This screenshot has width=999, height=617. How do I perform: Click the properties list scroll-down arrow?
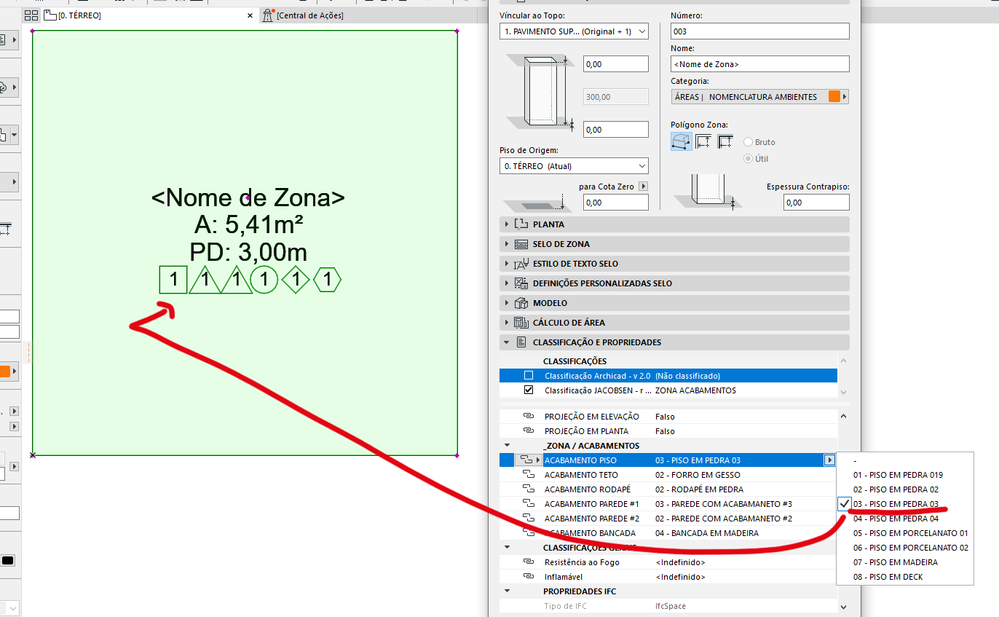point(843,607)
